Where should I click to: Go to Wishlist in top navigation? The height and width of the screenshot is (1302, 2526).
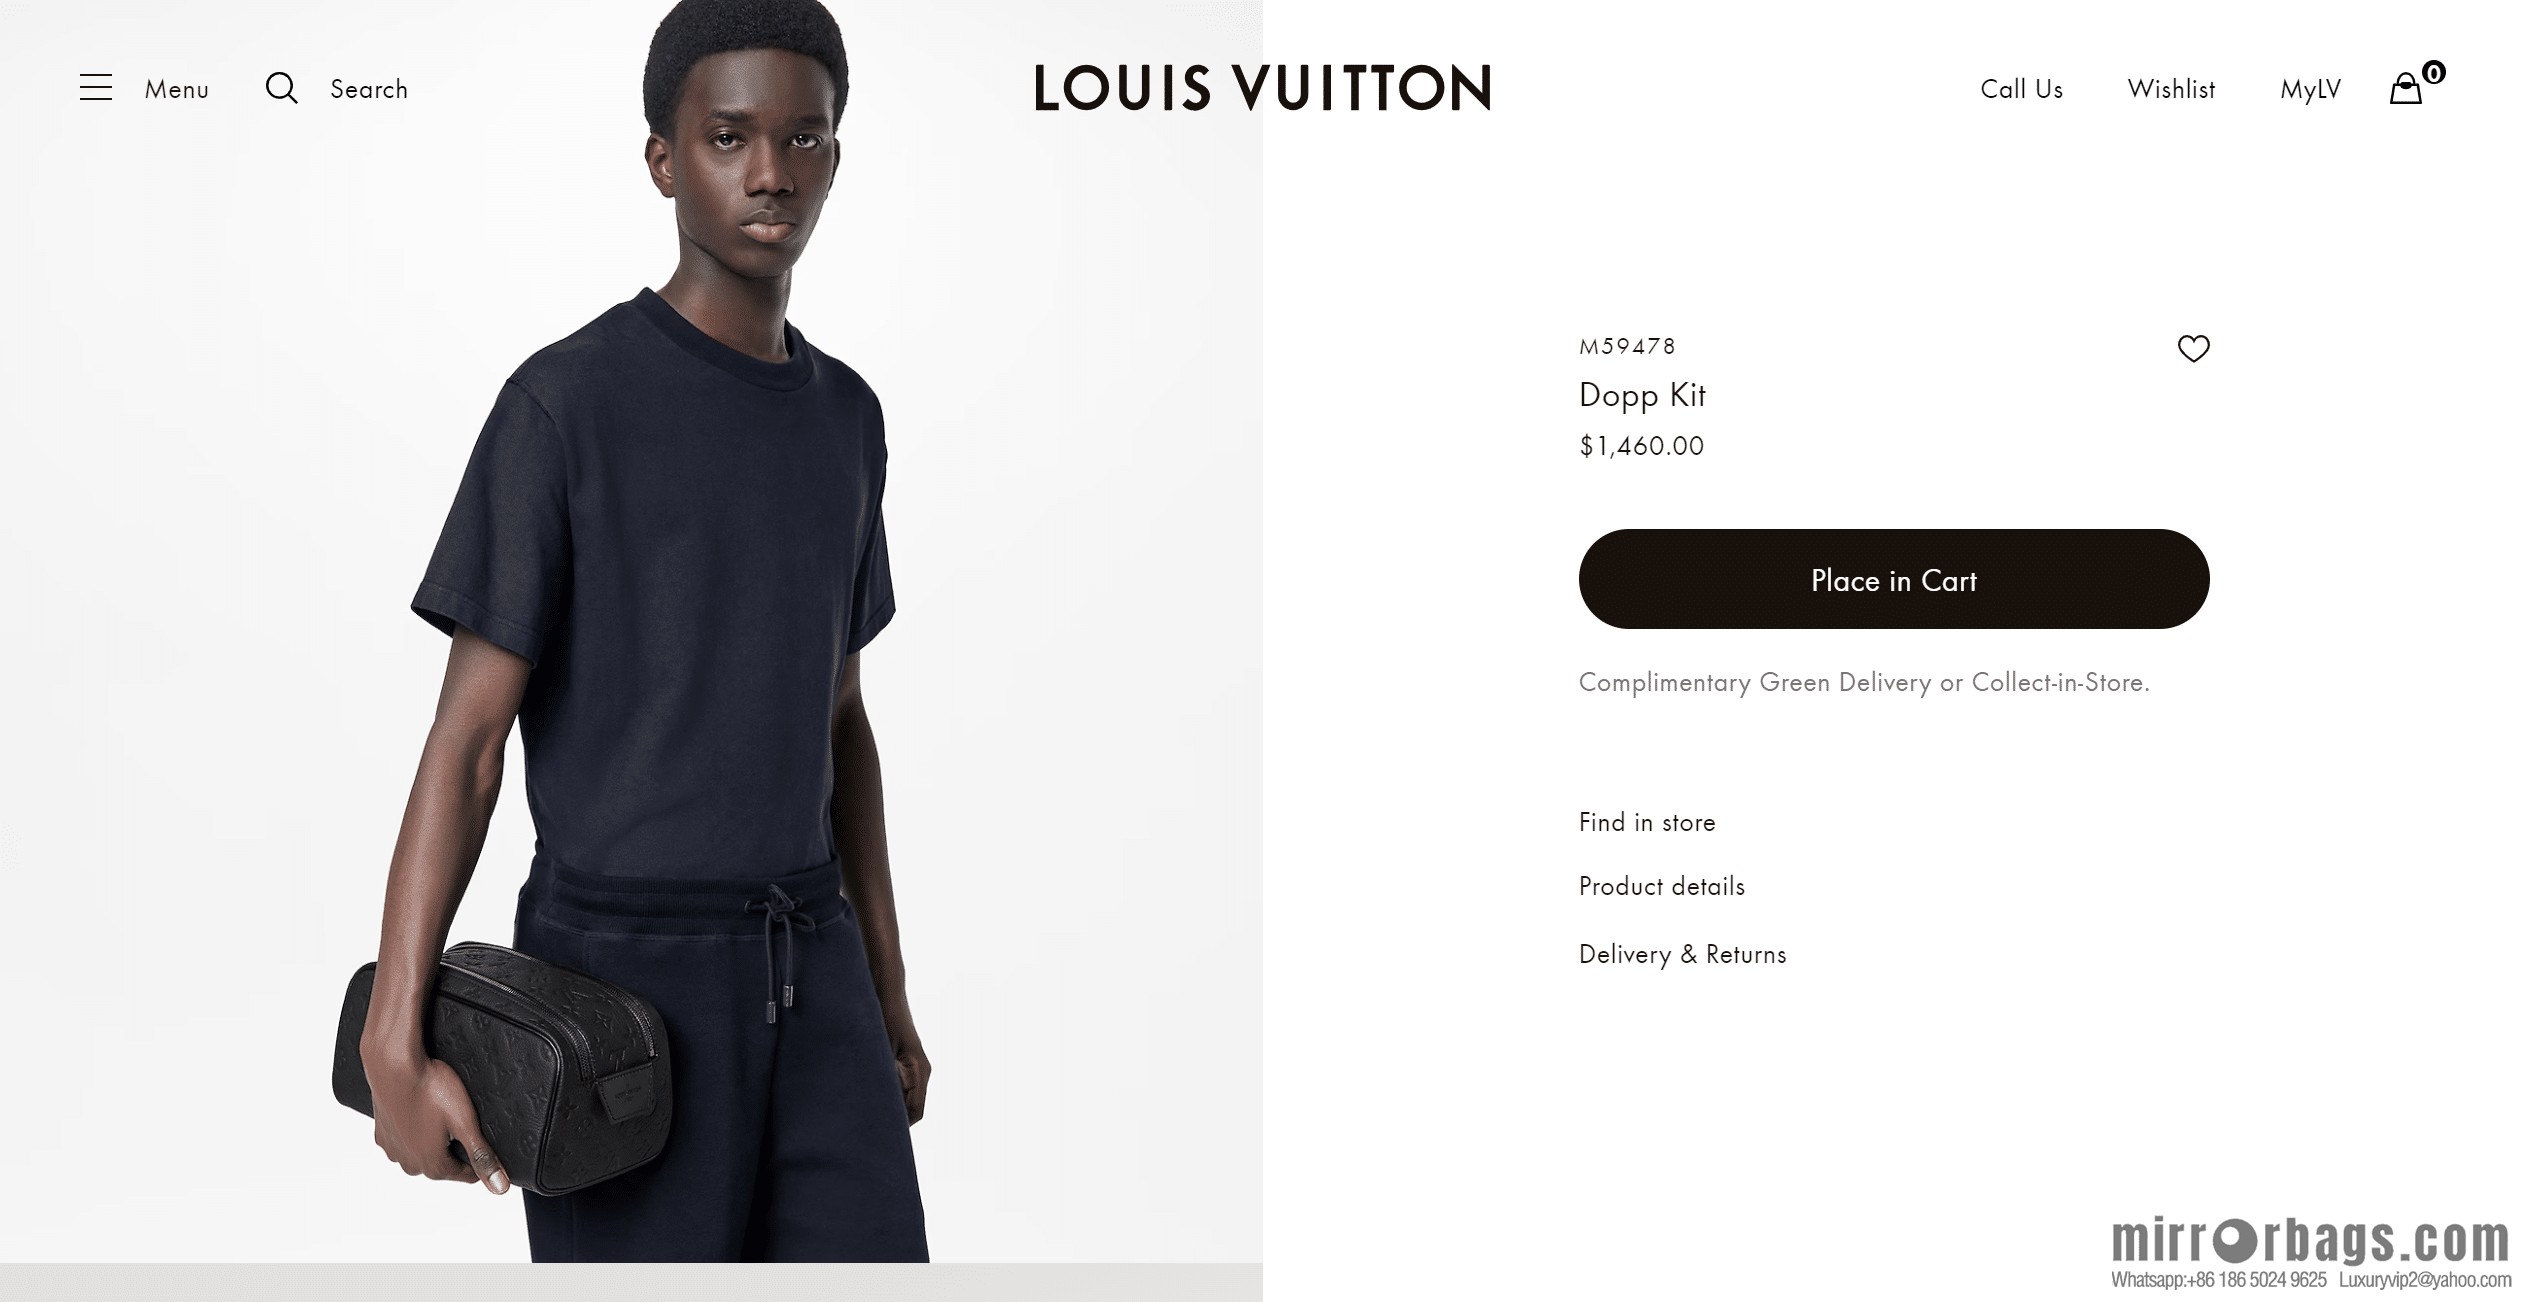[x=2171, y=89]
